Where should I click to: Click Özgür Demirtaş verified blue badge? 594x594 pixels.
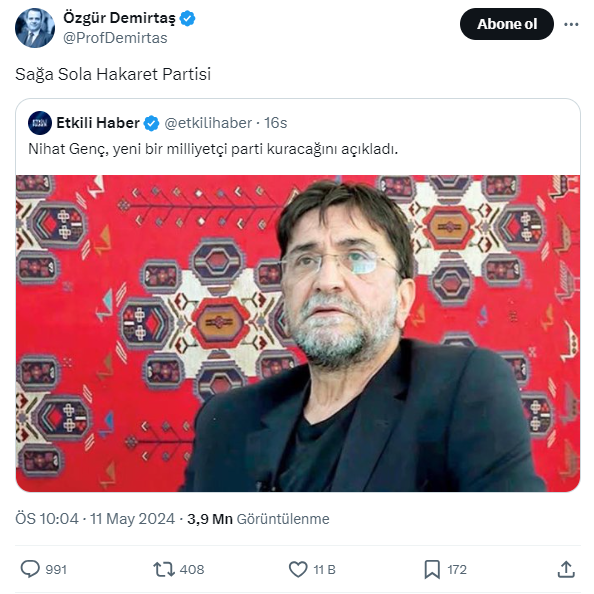click(187, 18)
